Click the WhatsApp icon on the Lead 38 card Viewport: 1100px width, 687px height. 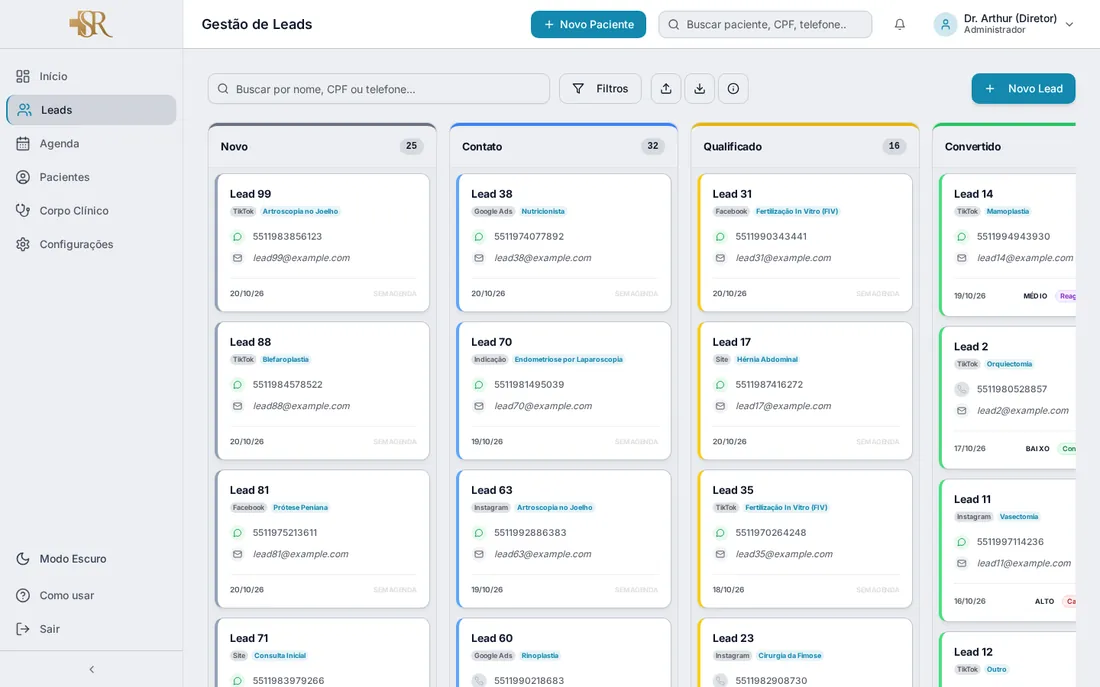[478, 236]
